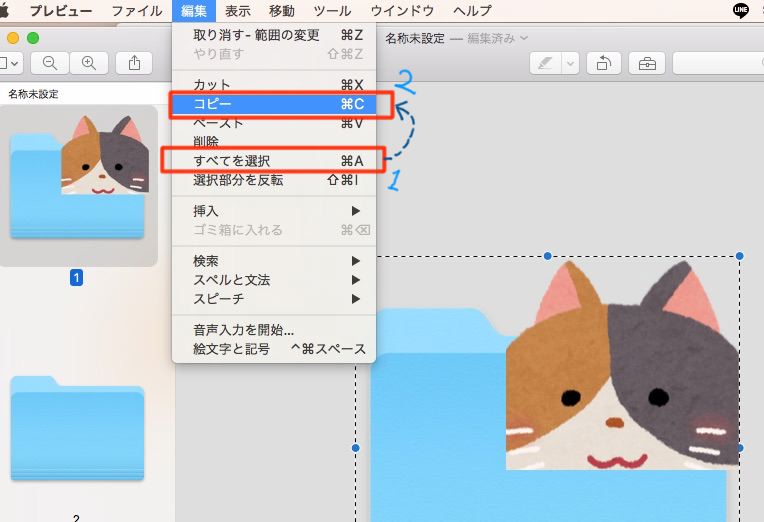This screenshot has width=764, height=522.
Task: Choose 削除 from the edit menu
Action: point(274,141)
